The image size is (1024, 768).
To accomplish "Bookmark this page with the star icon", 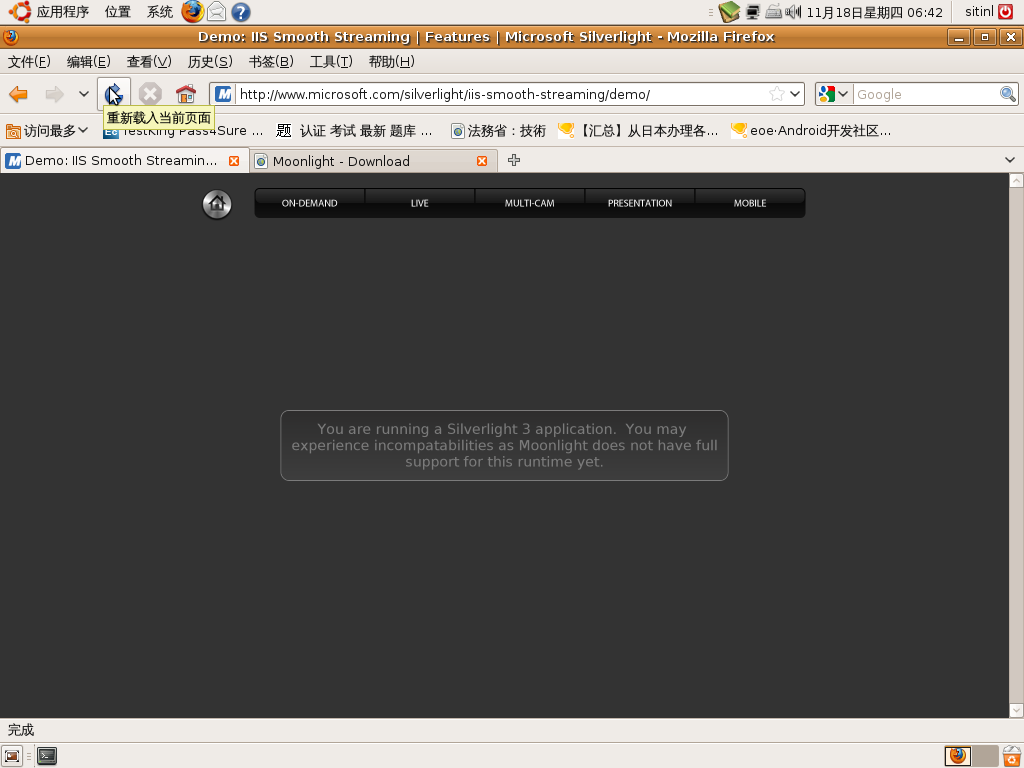I will coord(776,94).
